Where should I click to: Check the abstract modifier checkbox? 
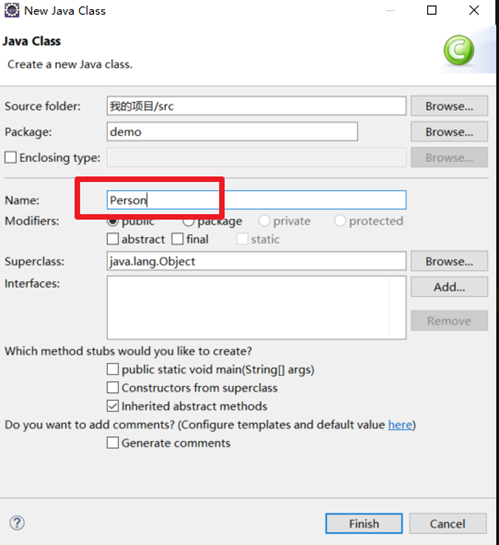pos(113,239)
